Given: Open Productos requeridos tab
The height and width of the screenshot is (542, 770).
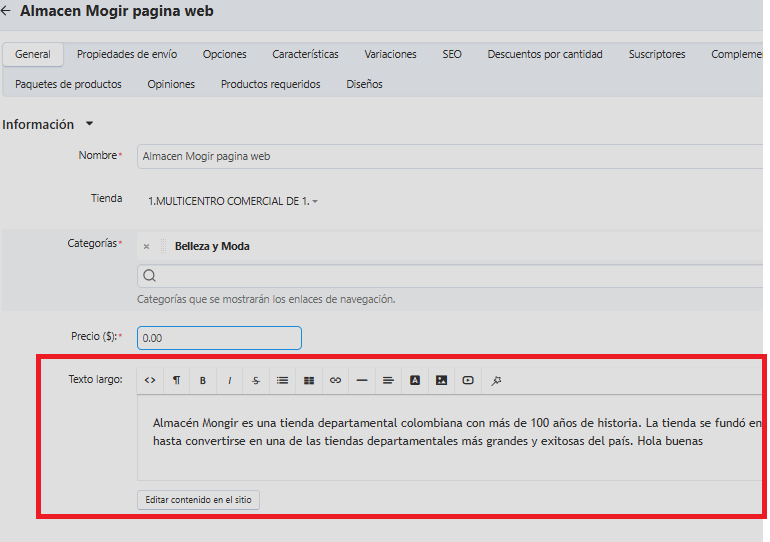Looking at the screenshot, I should point(271,84).
